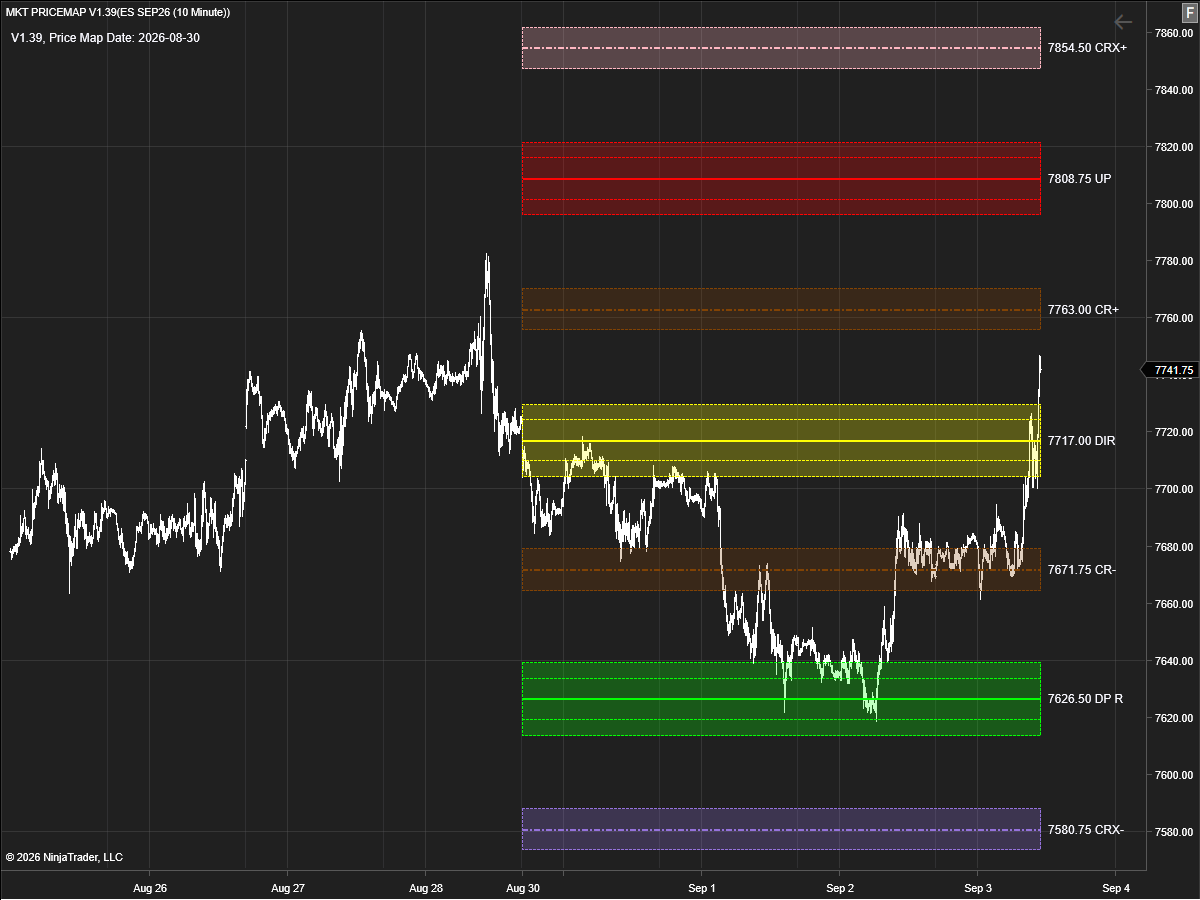Select the 7808.75 UP level label
Viewport: 1200px width, 900px height.
tap(1079, 179)
